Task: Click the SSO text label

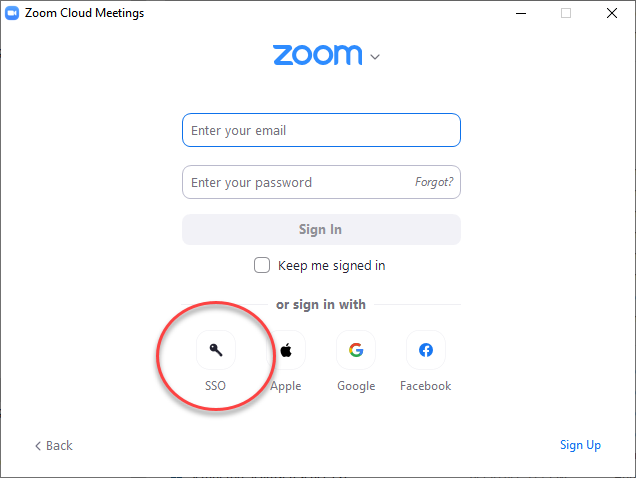Action: point(215,385)
